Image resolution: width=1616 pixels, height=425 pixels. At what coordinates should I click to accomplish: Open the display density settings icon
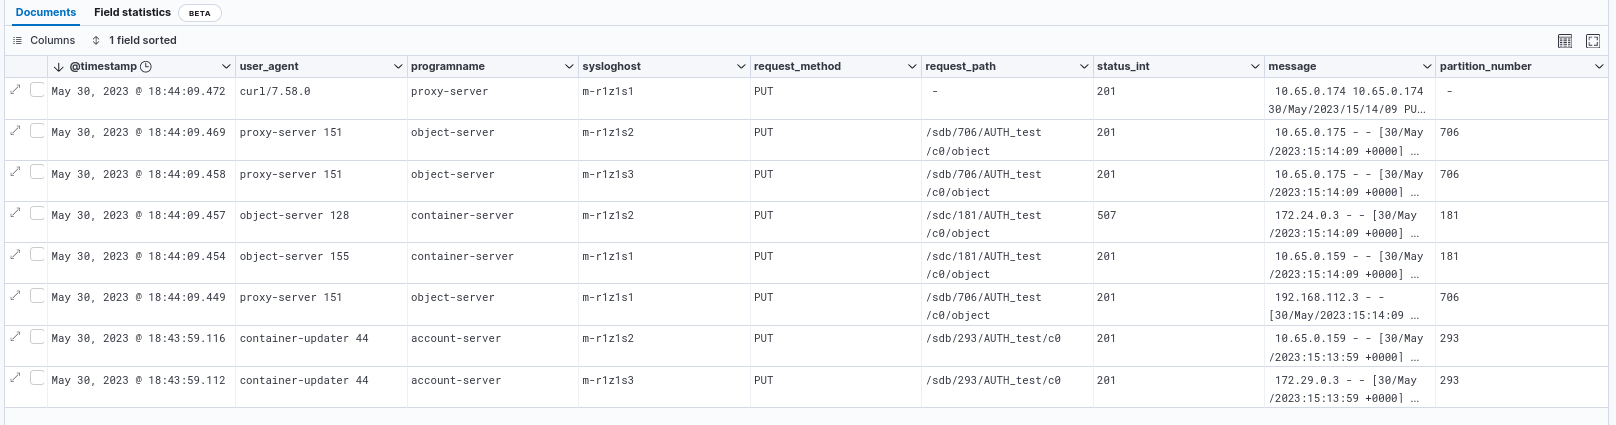tap(1565, 41)
